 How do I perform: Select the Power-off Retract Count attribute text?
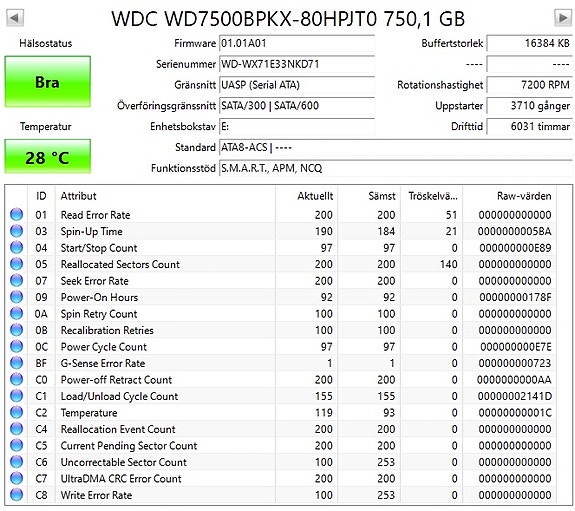116,380
